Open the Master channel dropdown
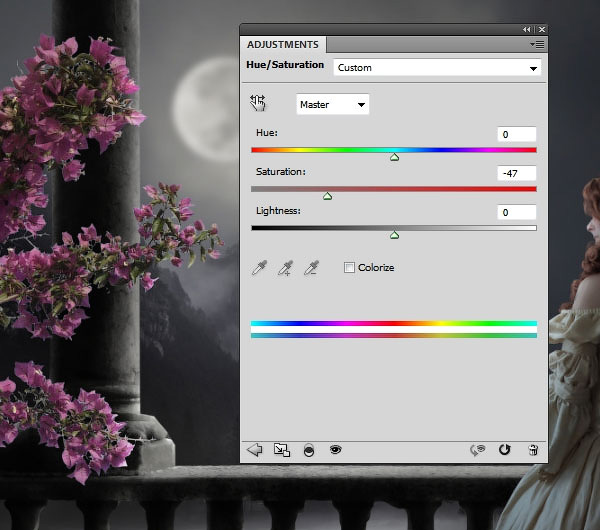This screenshot has height=530, width=600. (x=333, y=104)
